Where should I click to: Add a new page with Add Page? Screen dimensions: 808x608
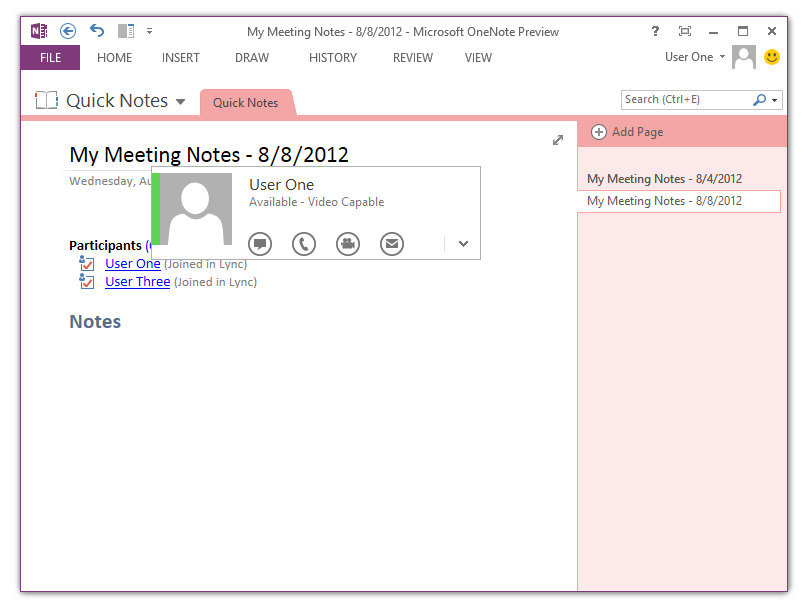[627, 132]
